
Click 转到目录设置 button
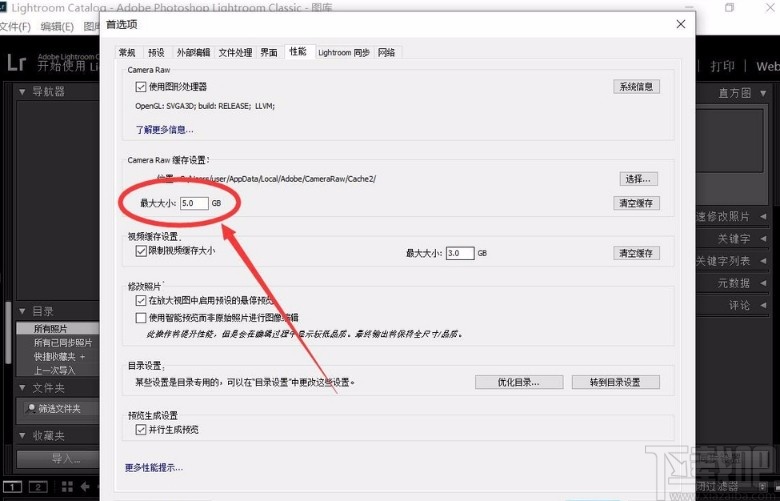615,382
